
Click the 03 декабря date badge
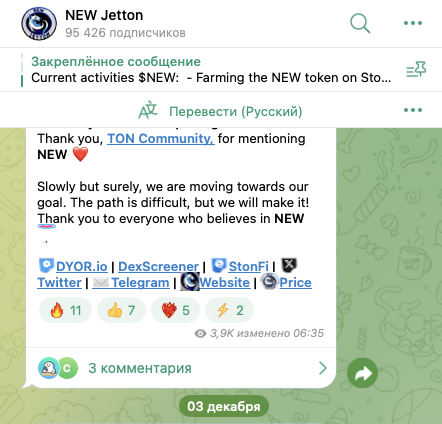[224, 406]
